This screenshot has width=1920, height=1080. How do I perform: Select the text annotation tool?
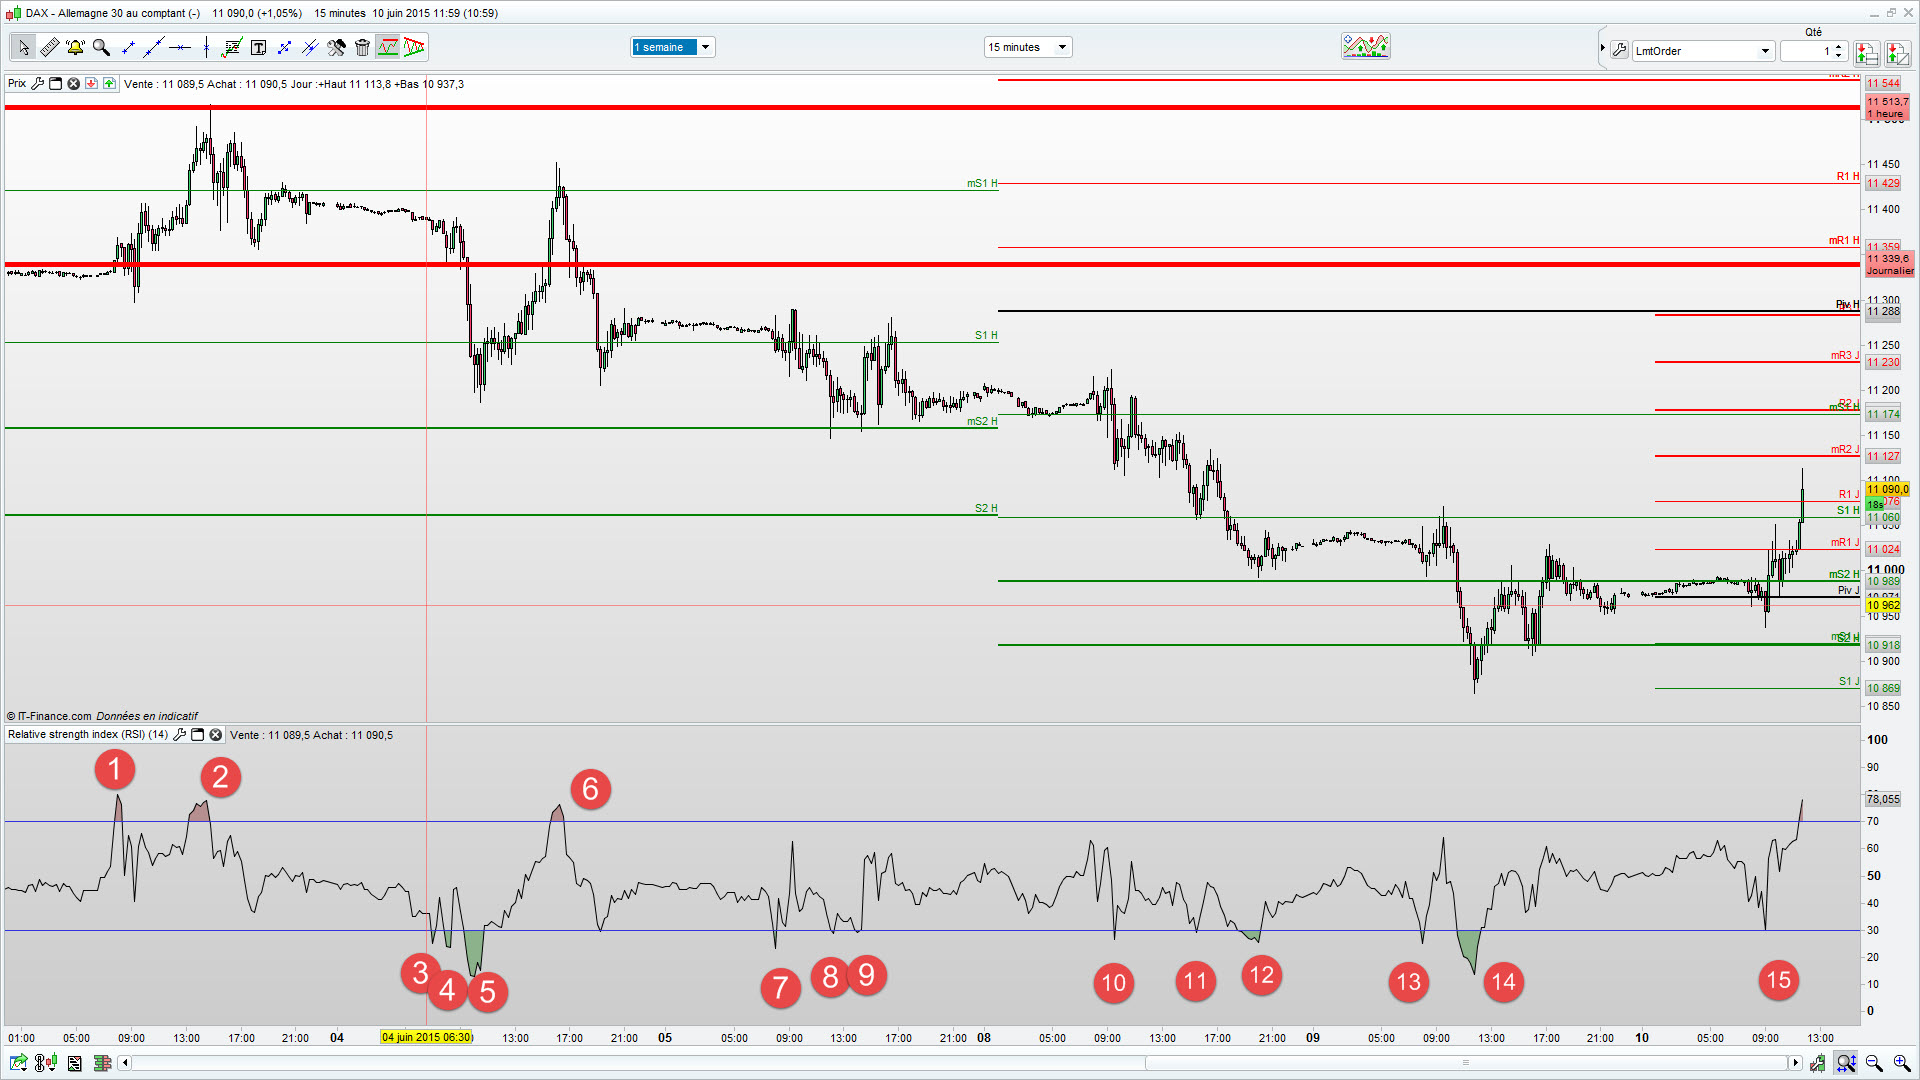click(x=258, y=47)
